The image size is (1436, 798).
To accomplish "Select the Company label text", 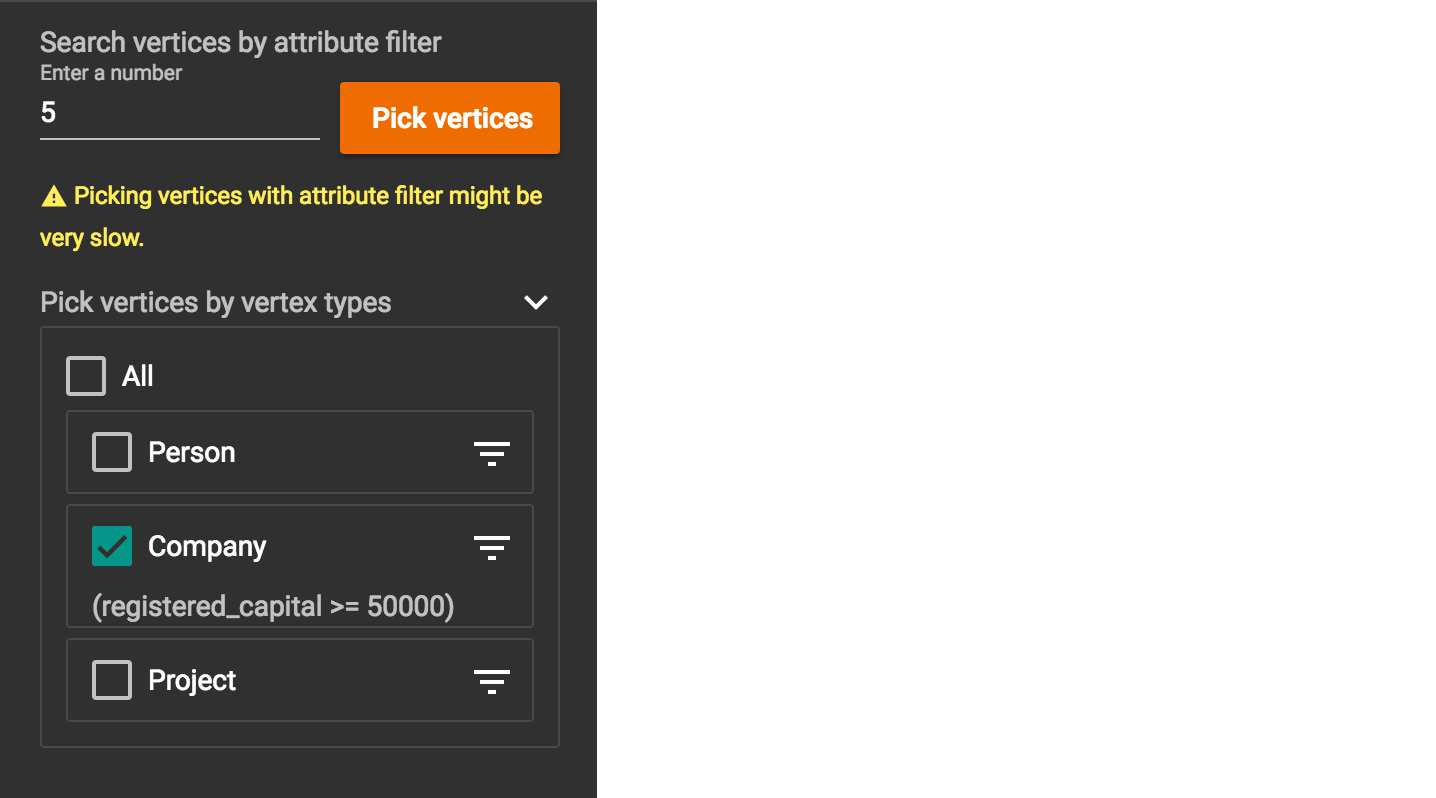I will click(x=207, y=546).
